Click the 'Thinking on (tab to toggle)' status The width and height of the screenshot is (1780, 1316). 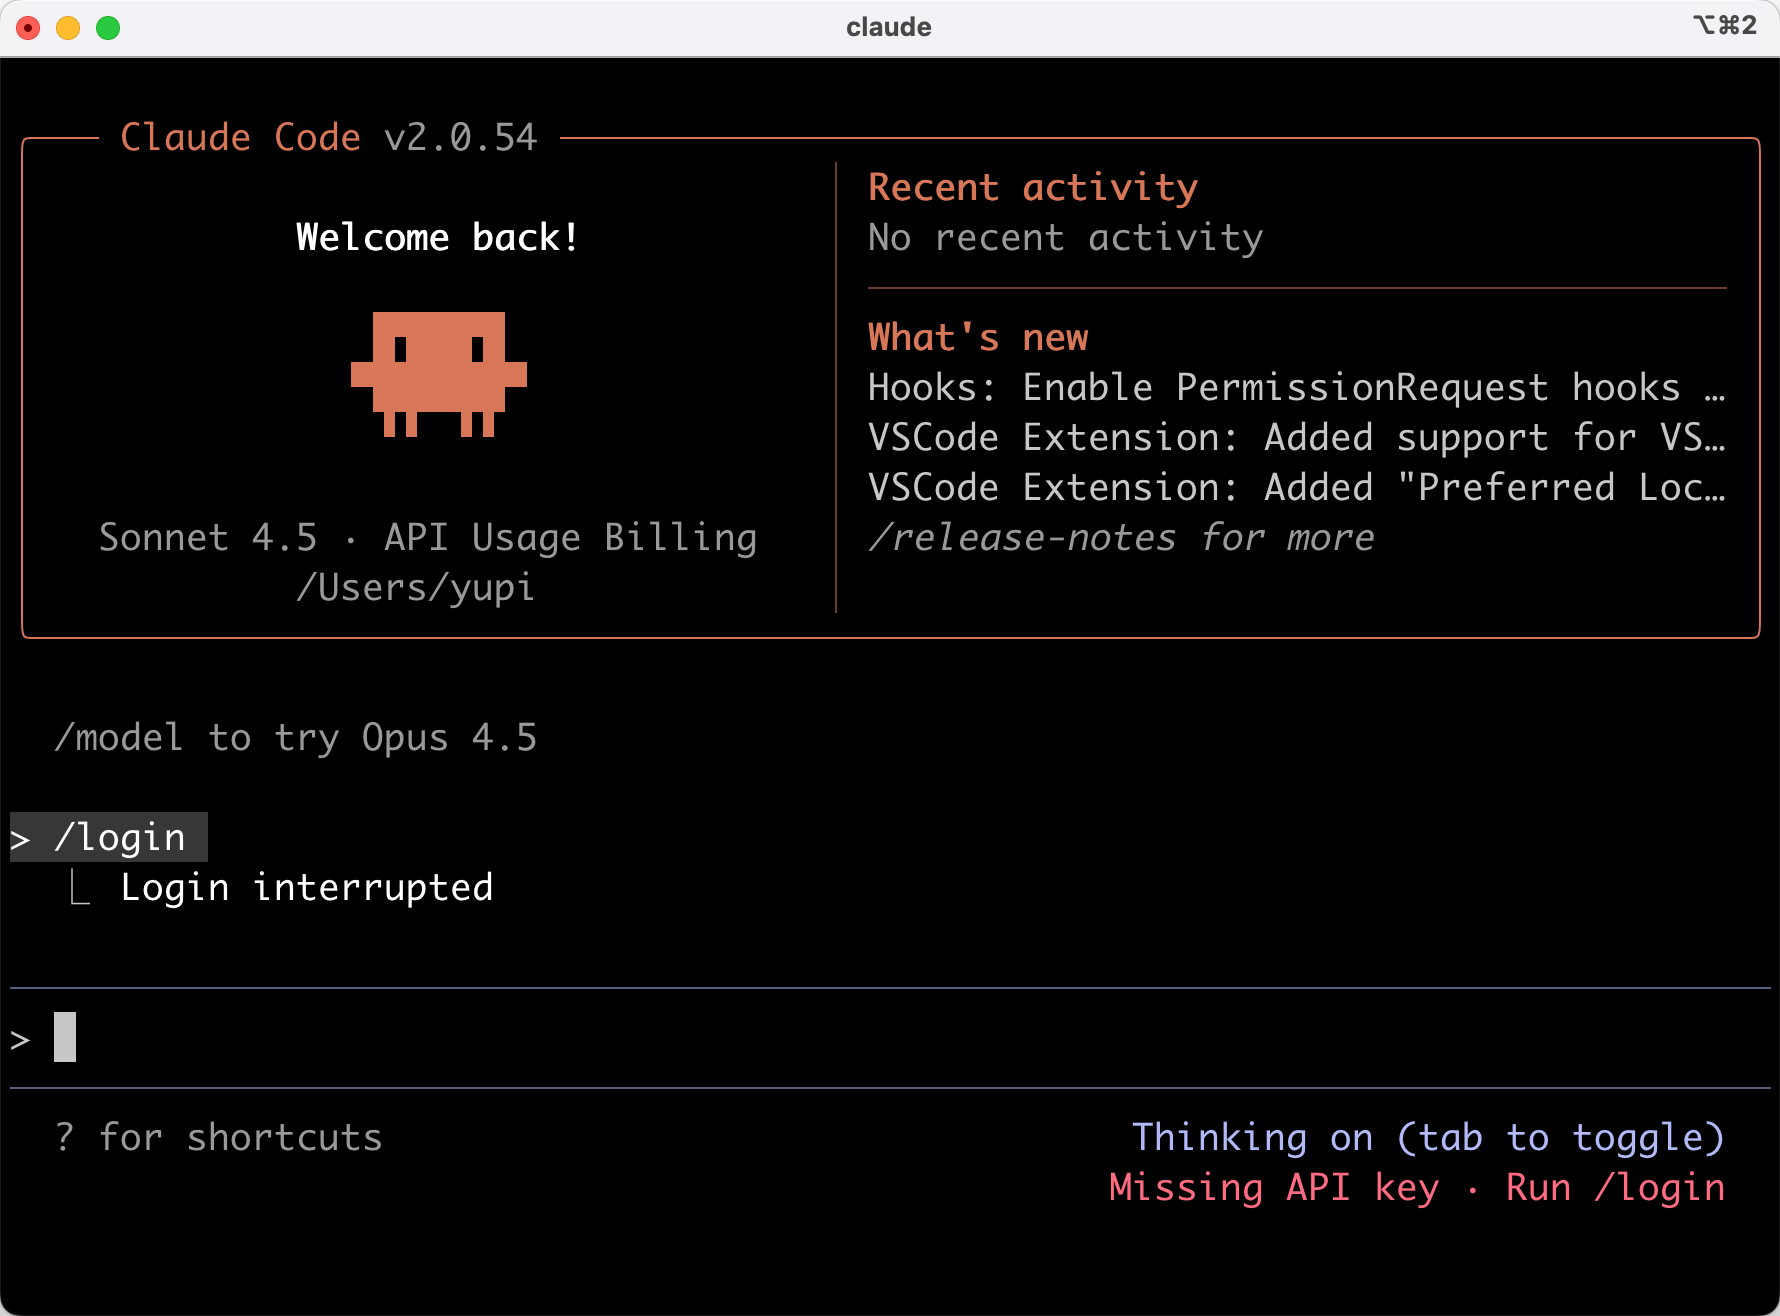(1428, 1138)
